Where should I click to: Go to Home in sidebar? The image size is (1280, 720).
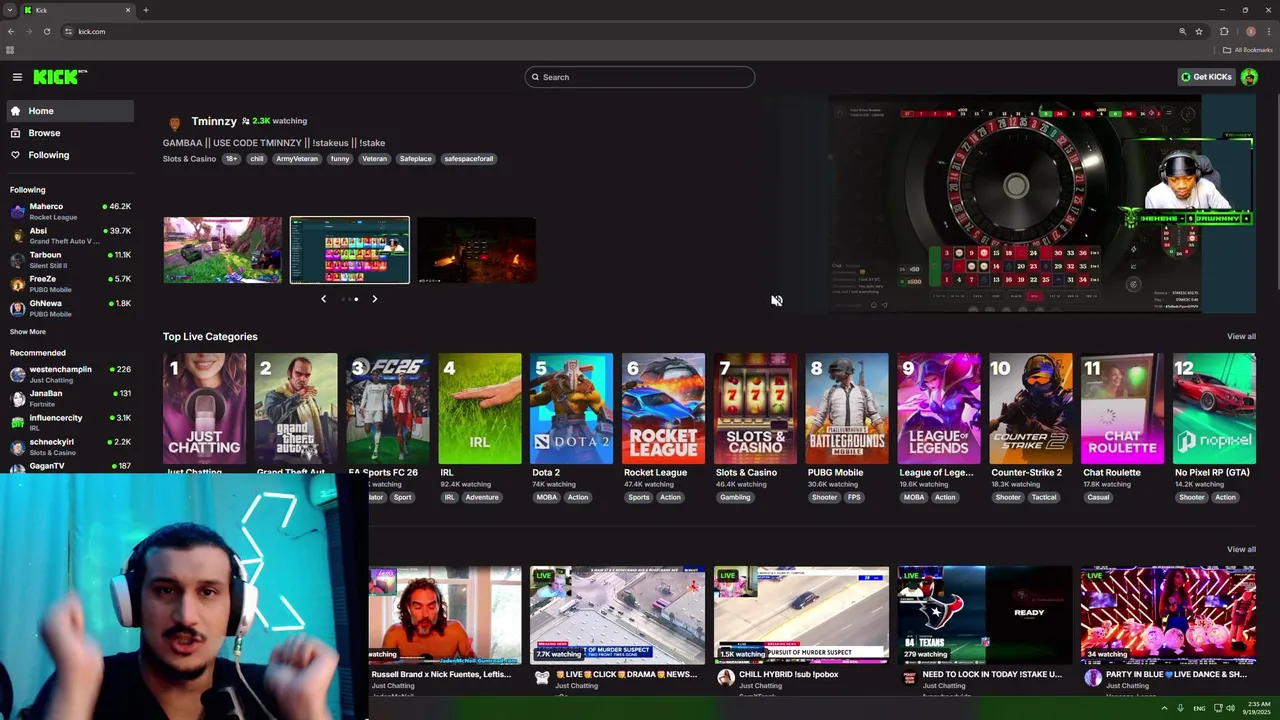pos(70,111)
